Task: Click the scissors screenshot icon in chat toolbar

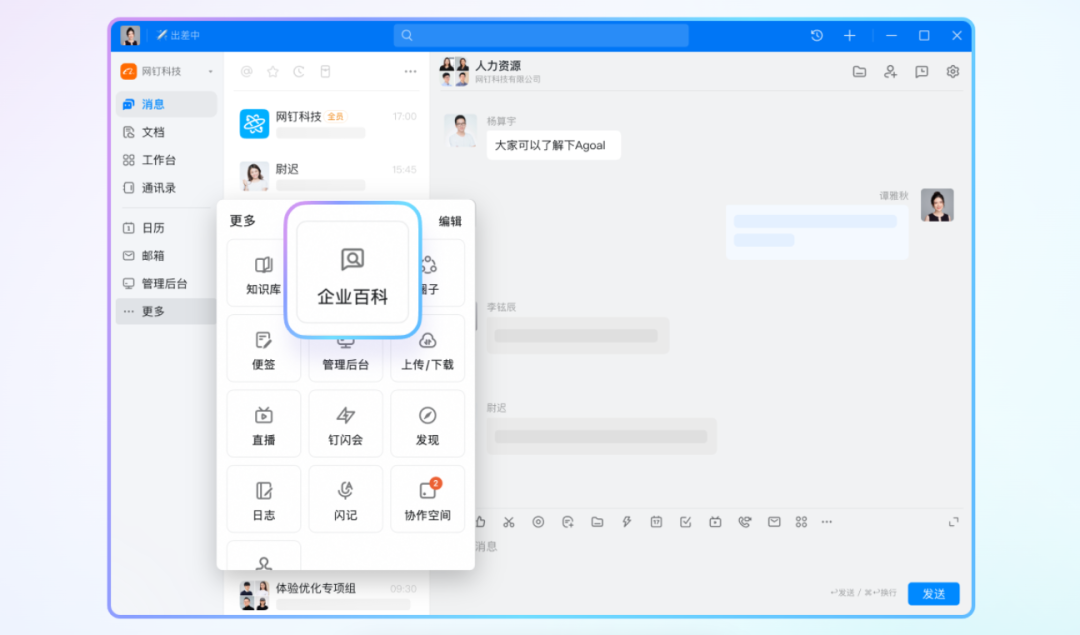Action: click(509, 522)
